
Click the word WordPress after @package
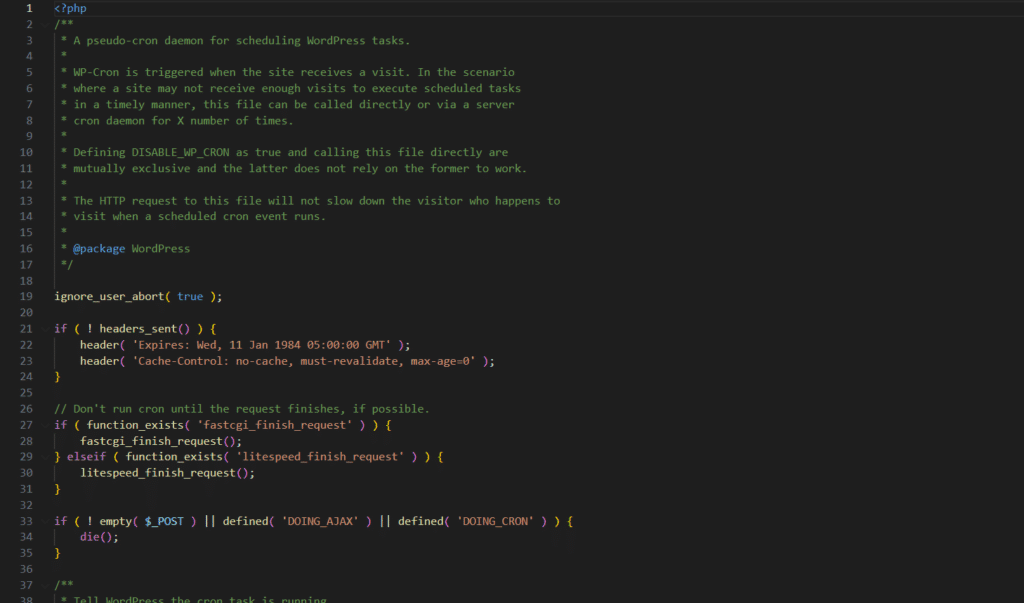click(161, 248)
